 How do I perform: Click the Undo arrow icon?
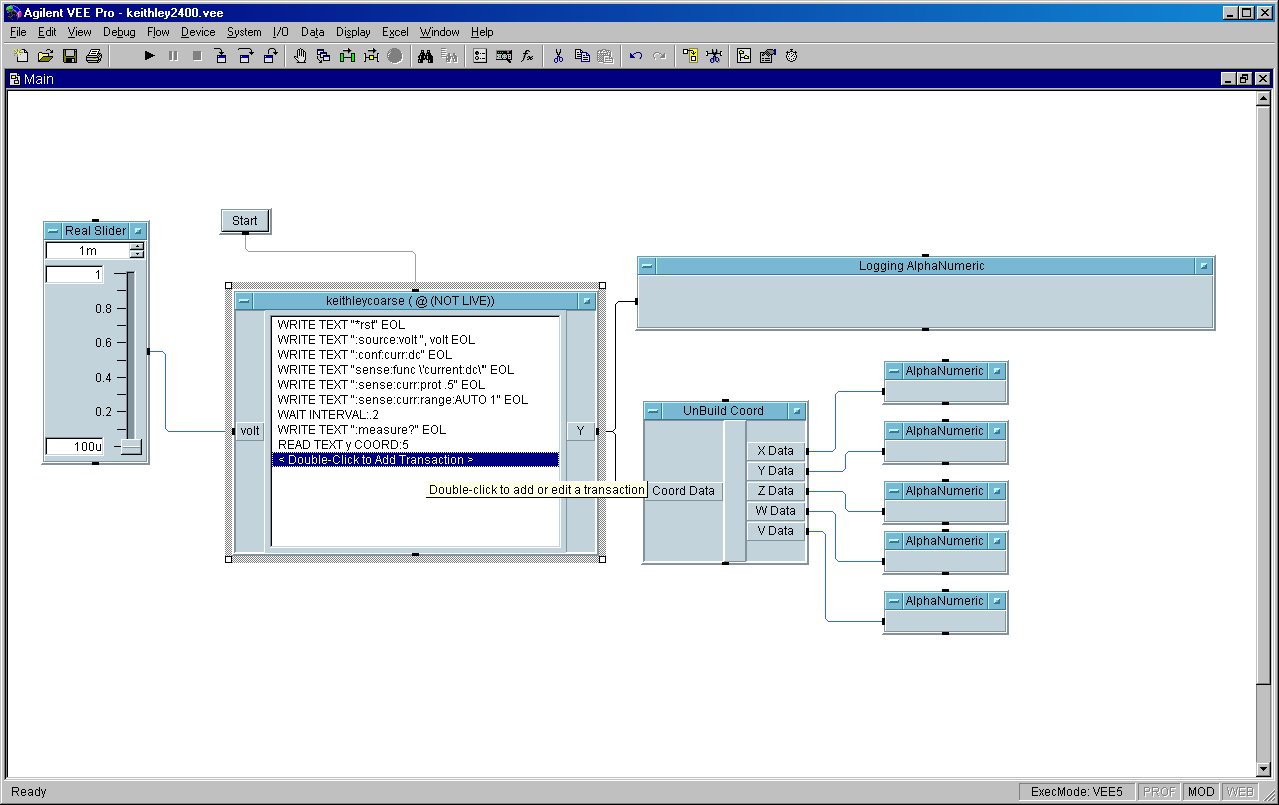pos(635,56)
